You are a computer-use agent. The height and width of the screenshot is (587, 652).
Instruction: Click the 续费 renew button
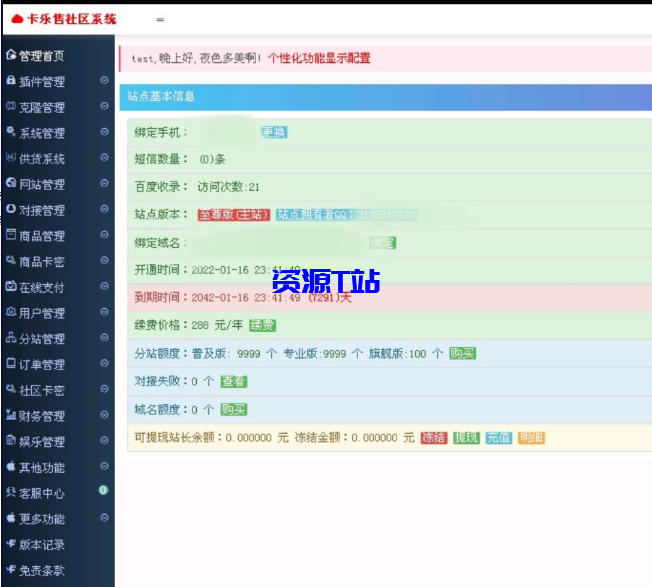coord(262,325)
